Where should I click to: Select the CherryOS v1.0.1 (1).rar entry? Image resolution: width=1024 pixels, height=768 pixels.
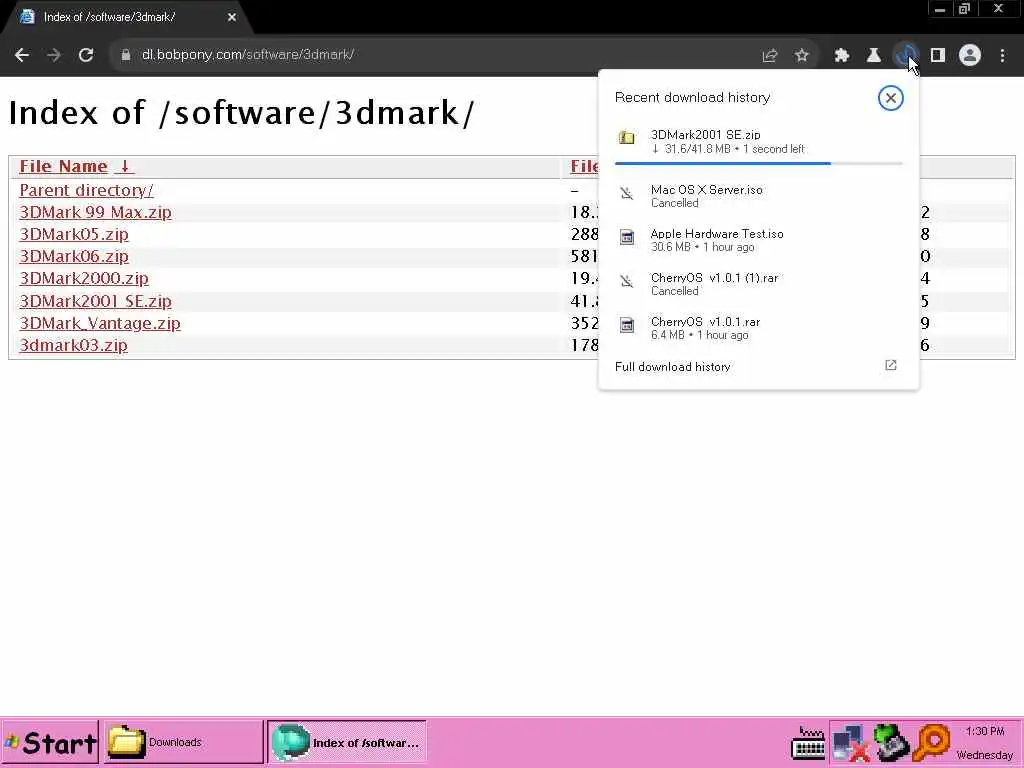[x=758, y=284]
